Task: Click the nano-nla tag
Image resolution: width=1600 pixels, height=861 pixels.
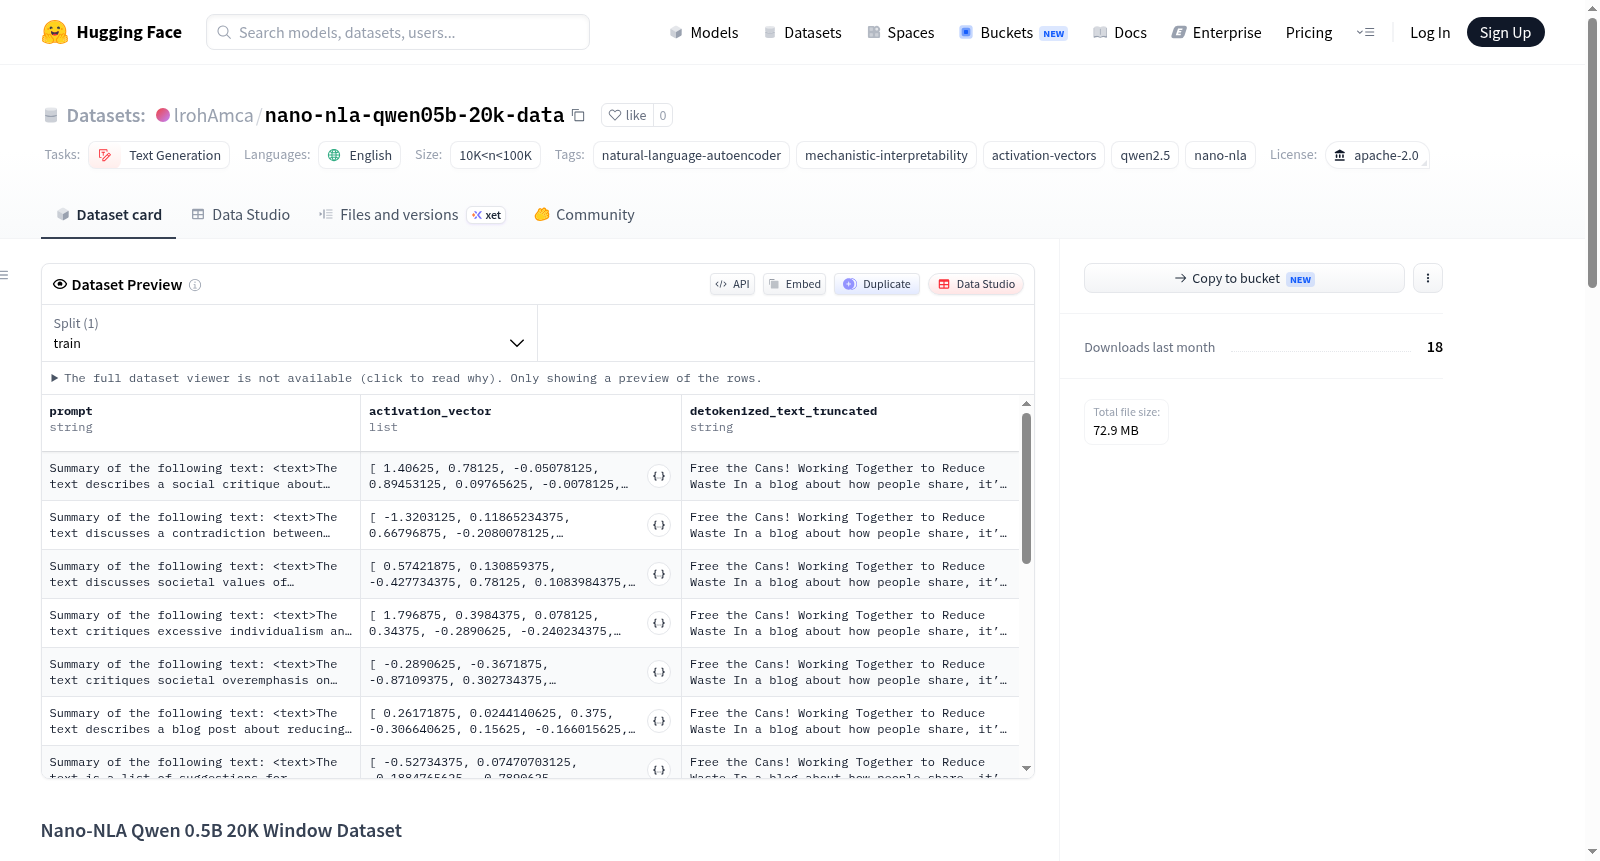Action: pos(1220,155)
